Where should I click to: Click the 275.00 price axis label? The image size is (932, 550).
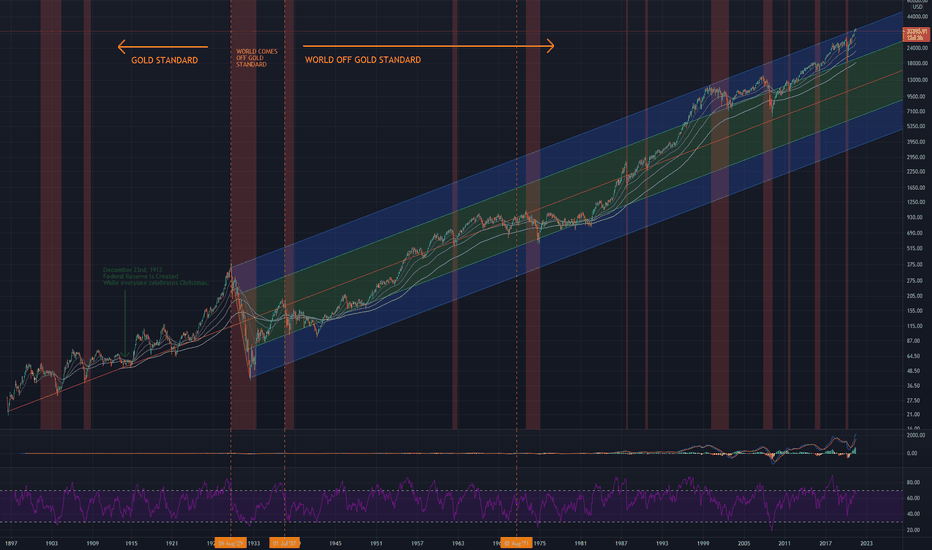coord(917,281)
